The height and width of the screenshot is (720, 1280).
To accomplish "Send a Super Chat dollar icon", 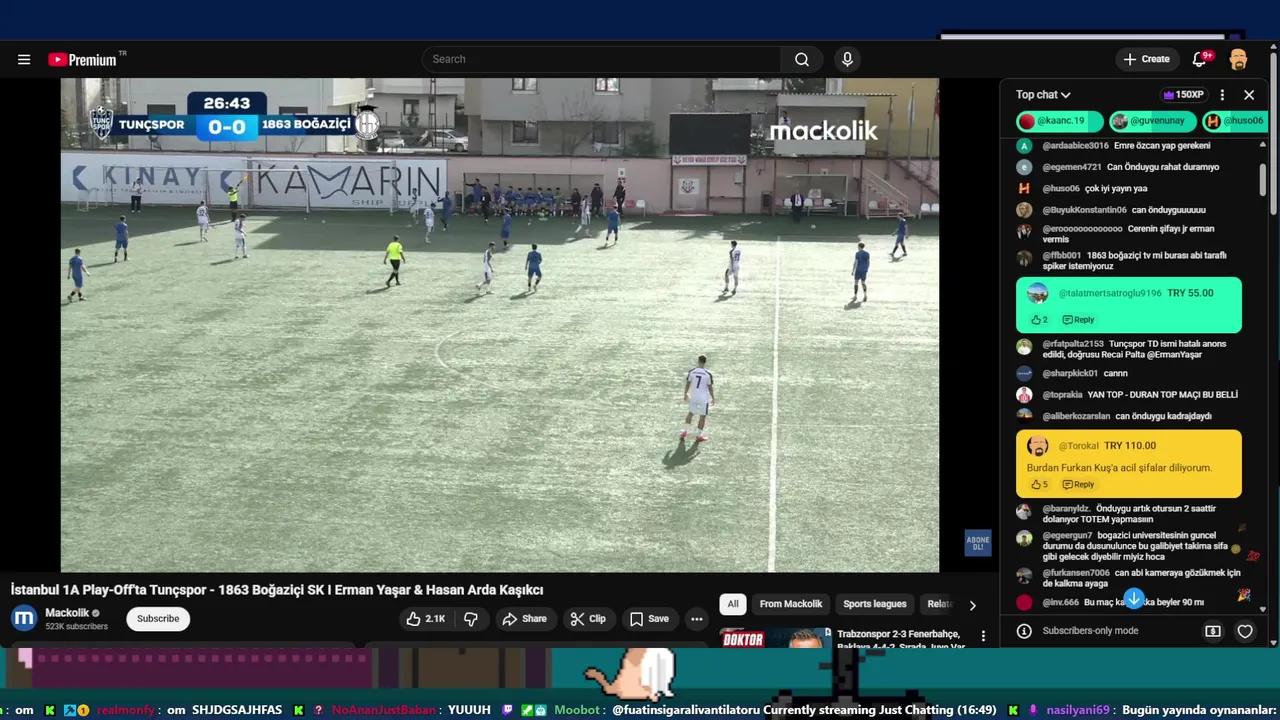I will coord(1213,631).
